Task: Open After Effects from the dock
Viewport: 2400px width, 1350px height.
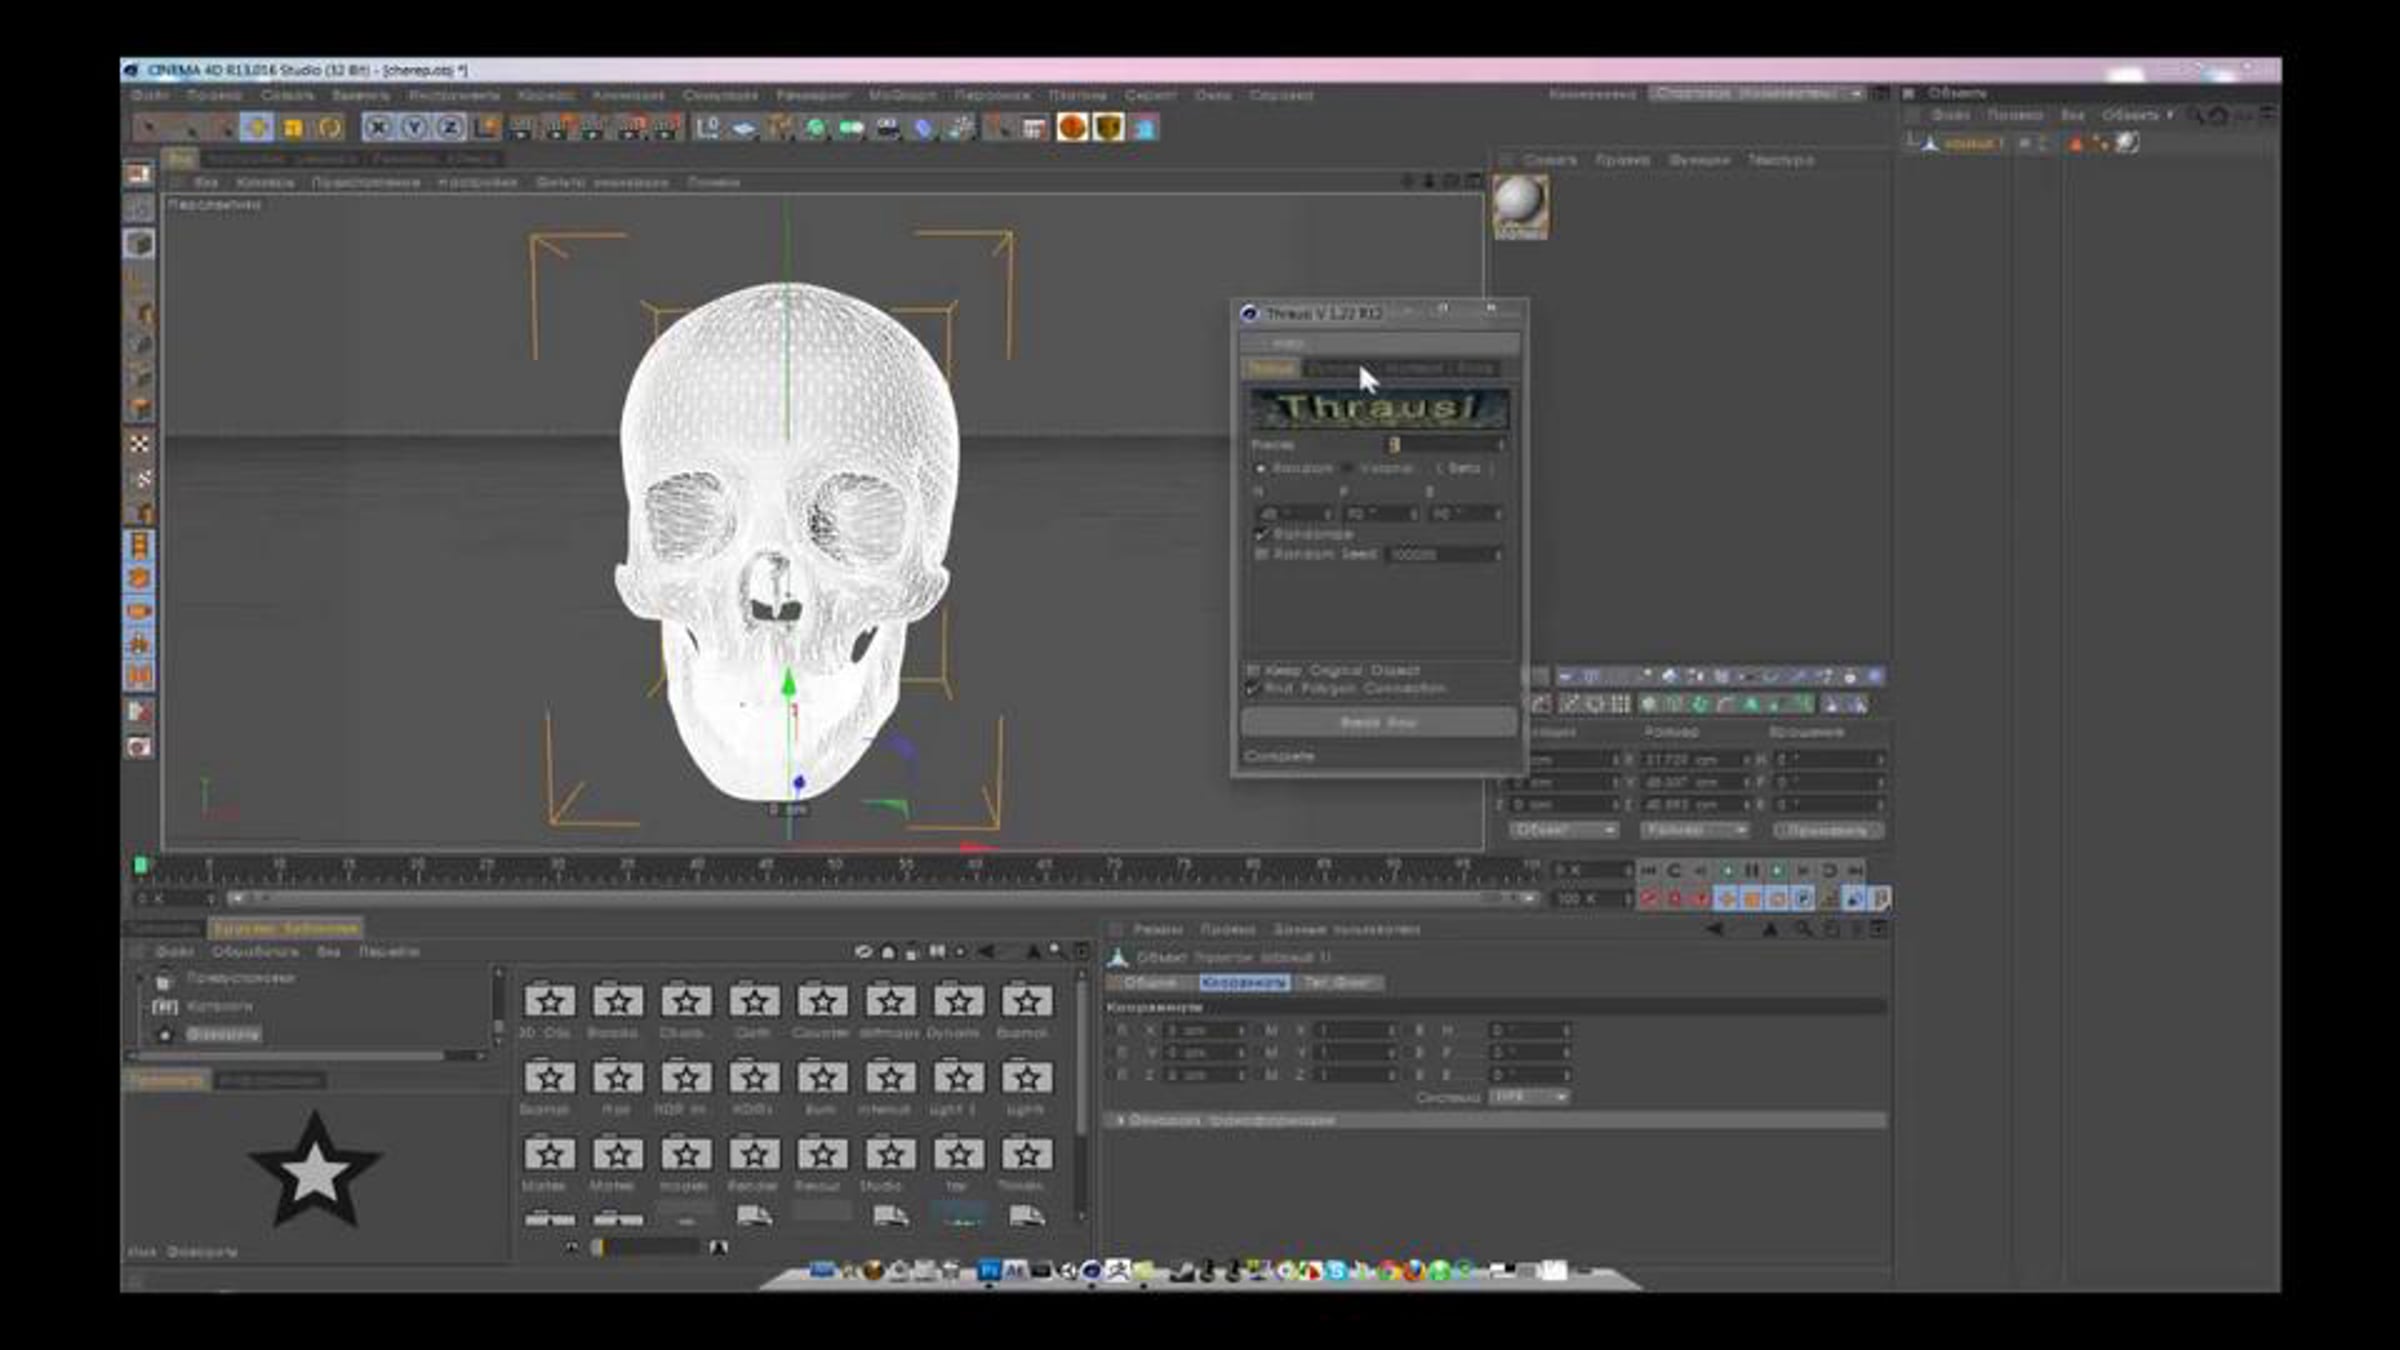Action: pos(1015,1270)
